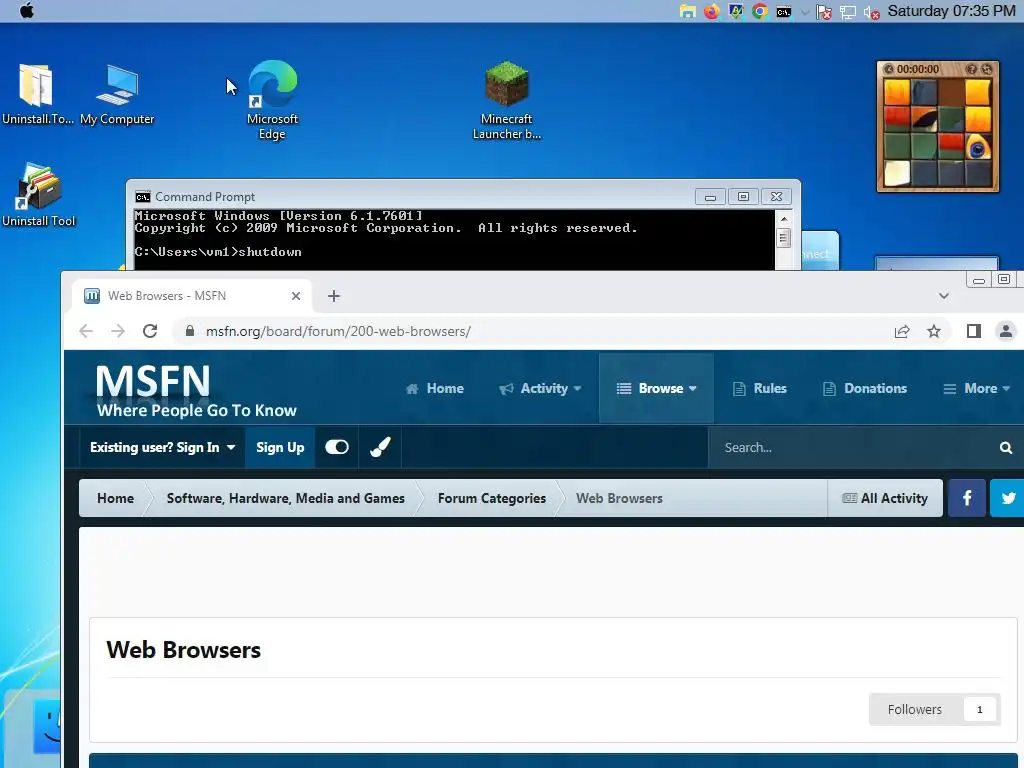The height and width of the screenshot is (768, 1024).
Task: Click the Sign Up button
Action: (x=280, y=447)
